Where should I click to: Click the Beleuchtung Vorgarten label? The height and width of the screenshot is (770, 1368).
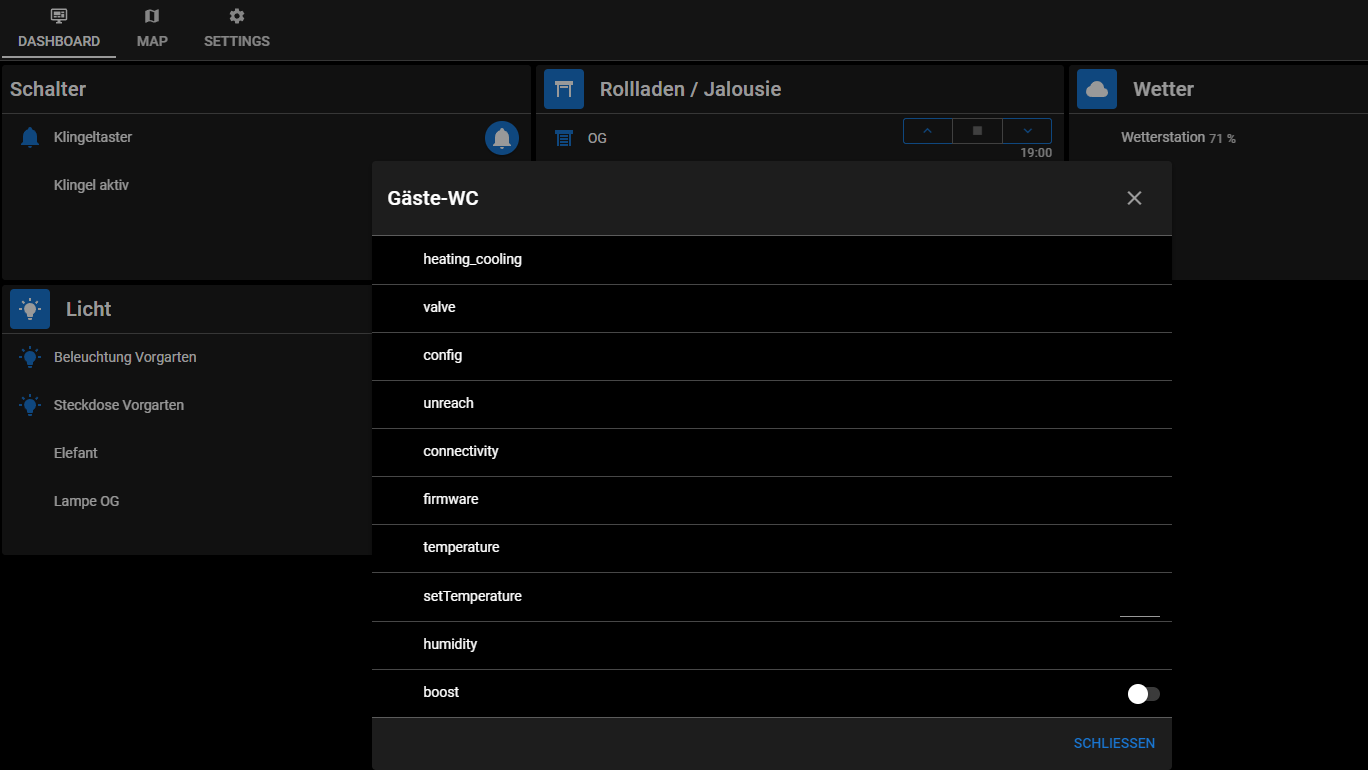(x=125, y=357)
